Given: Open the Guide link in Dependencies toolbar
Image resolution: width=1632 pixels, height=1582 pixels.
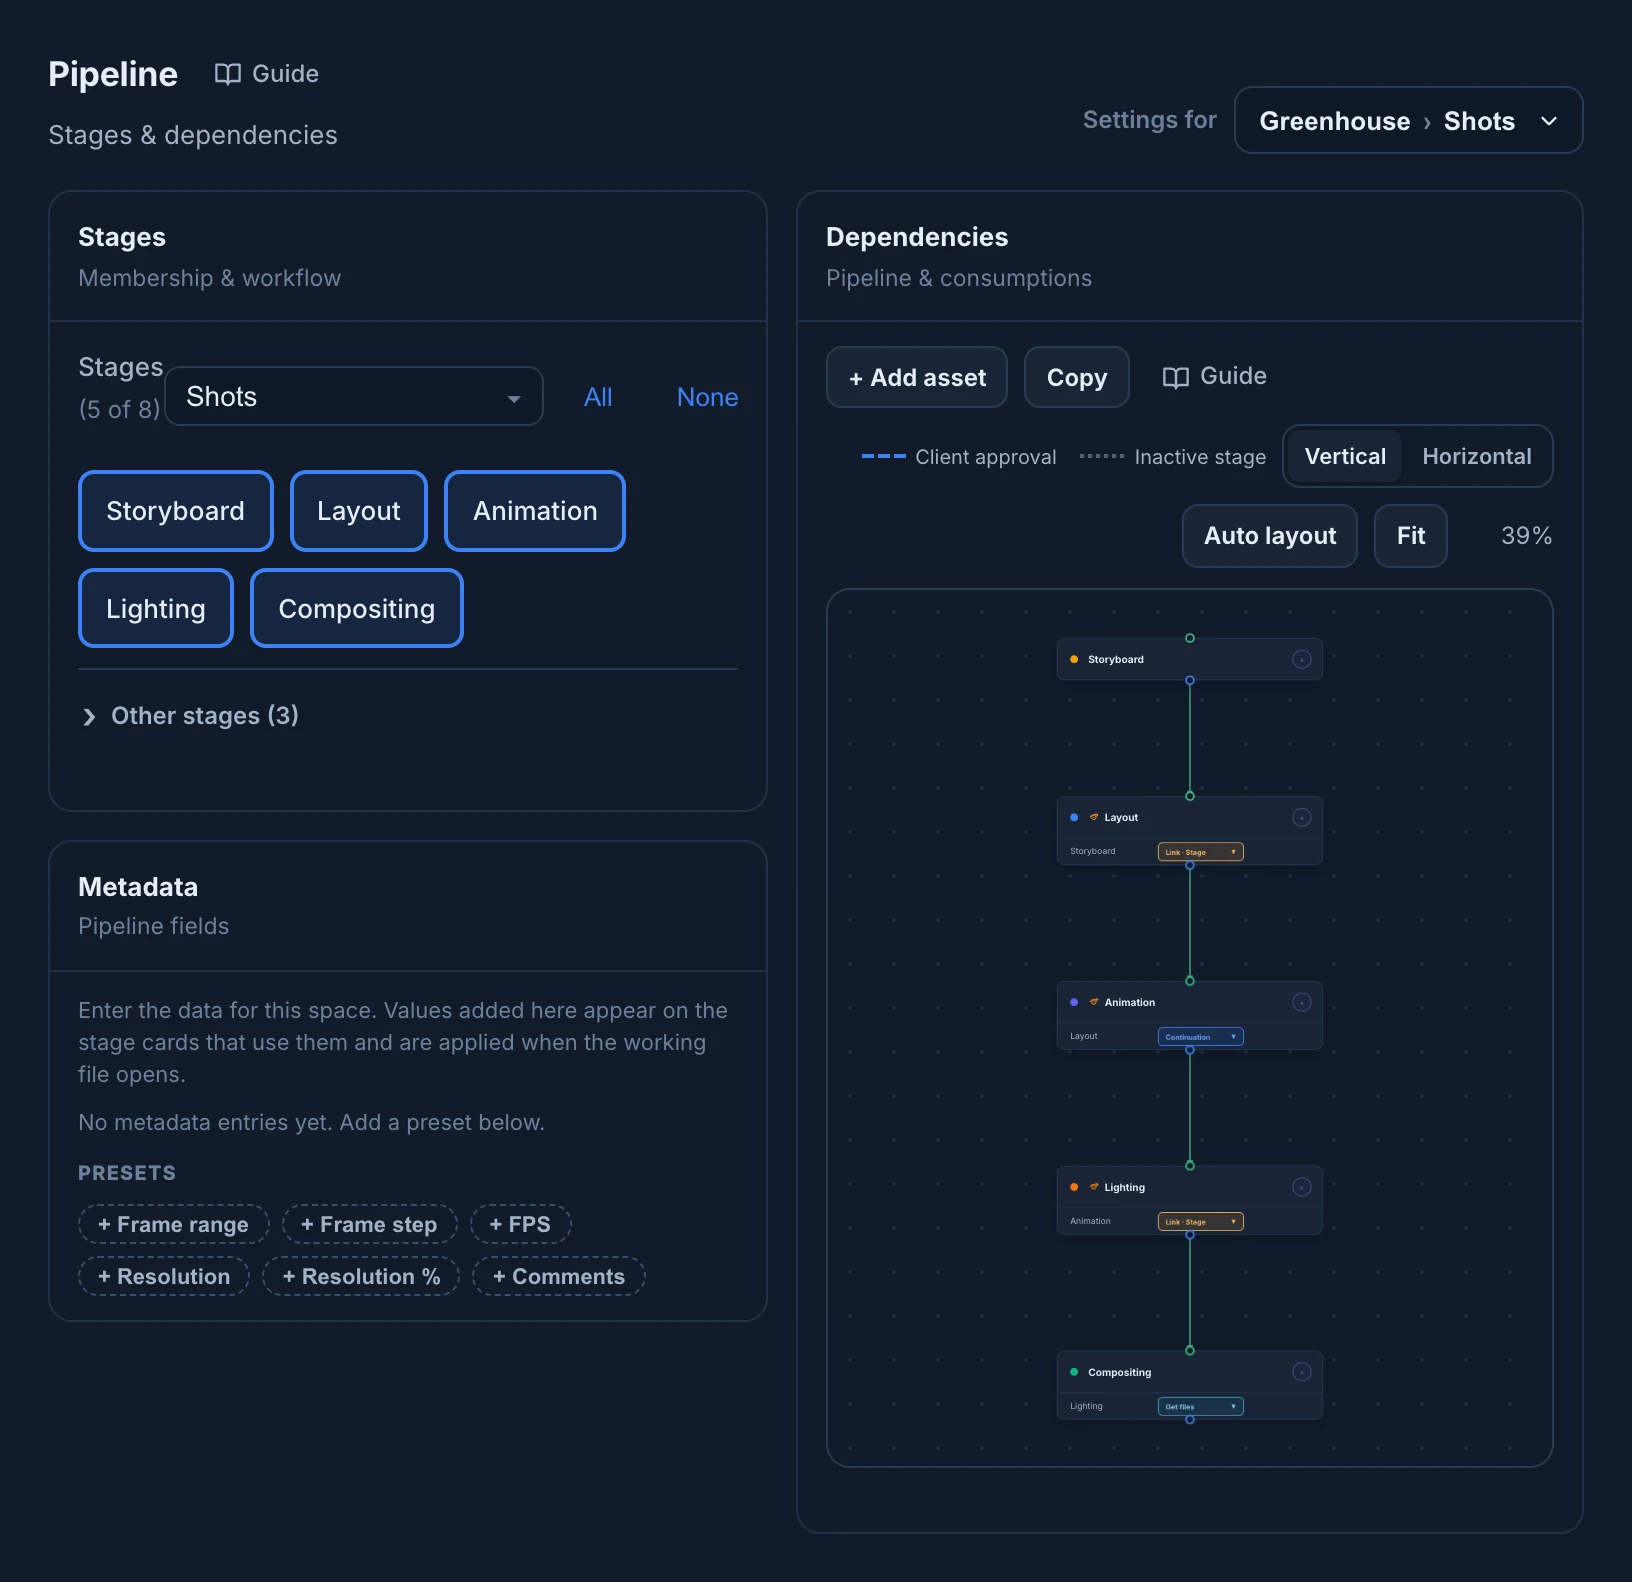Looking at the screenshot, I should 1214,376.
